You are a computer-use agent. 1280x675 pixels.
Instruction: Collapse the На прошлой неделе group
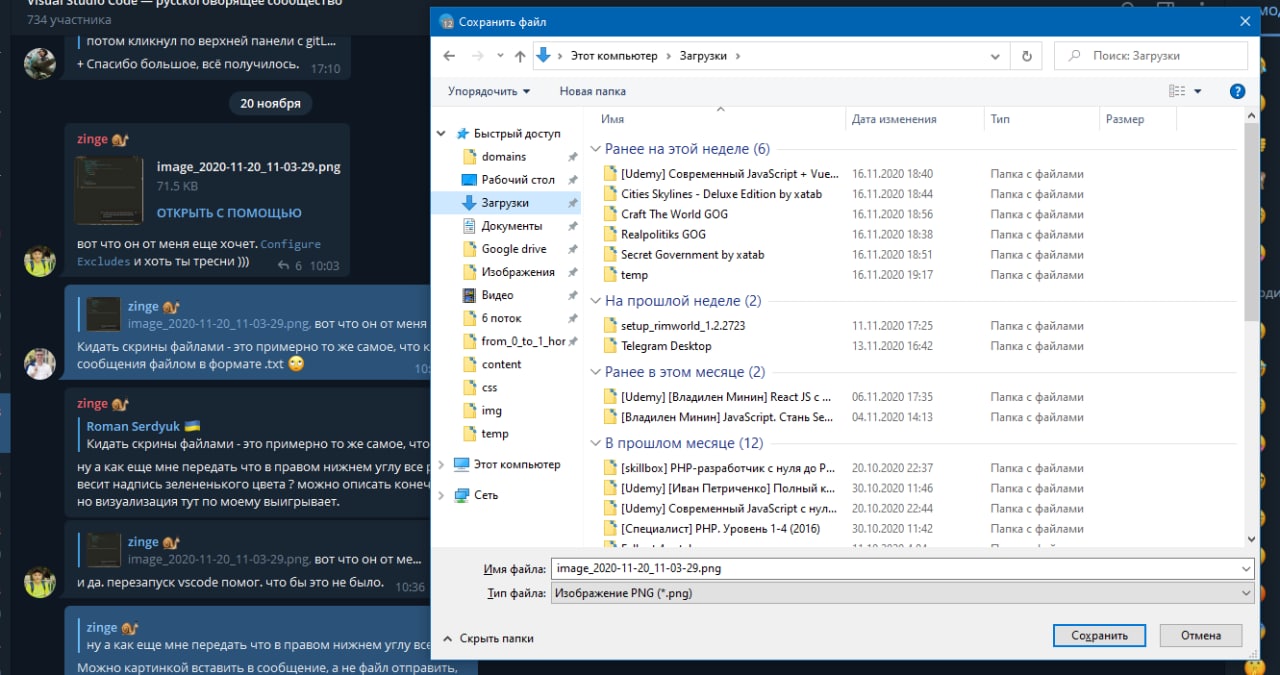tap(595, 301)
